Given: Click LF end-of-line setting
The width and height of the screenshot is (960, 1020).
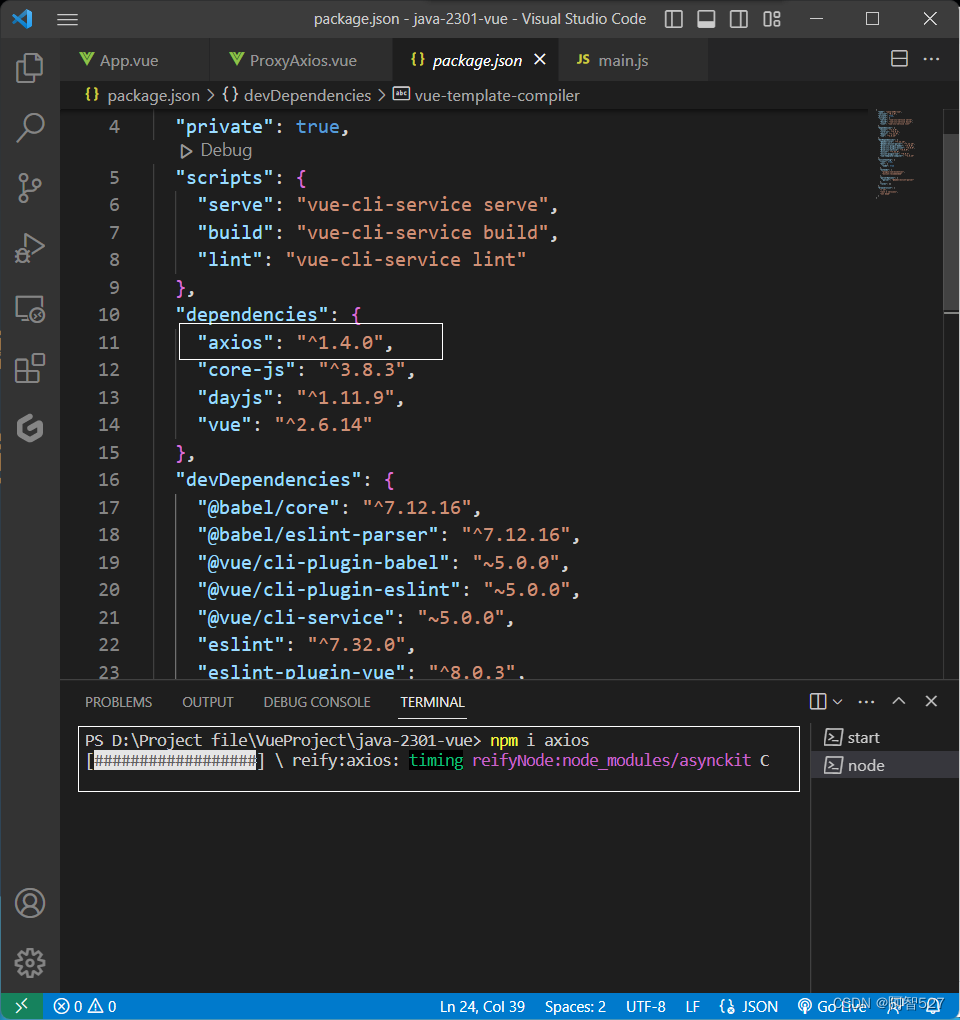Looking at the screenshot, I should point(693,1006).
